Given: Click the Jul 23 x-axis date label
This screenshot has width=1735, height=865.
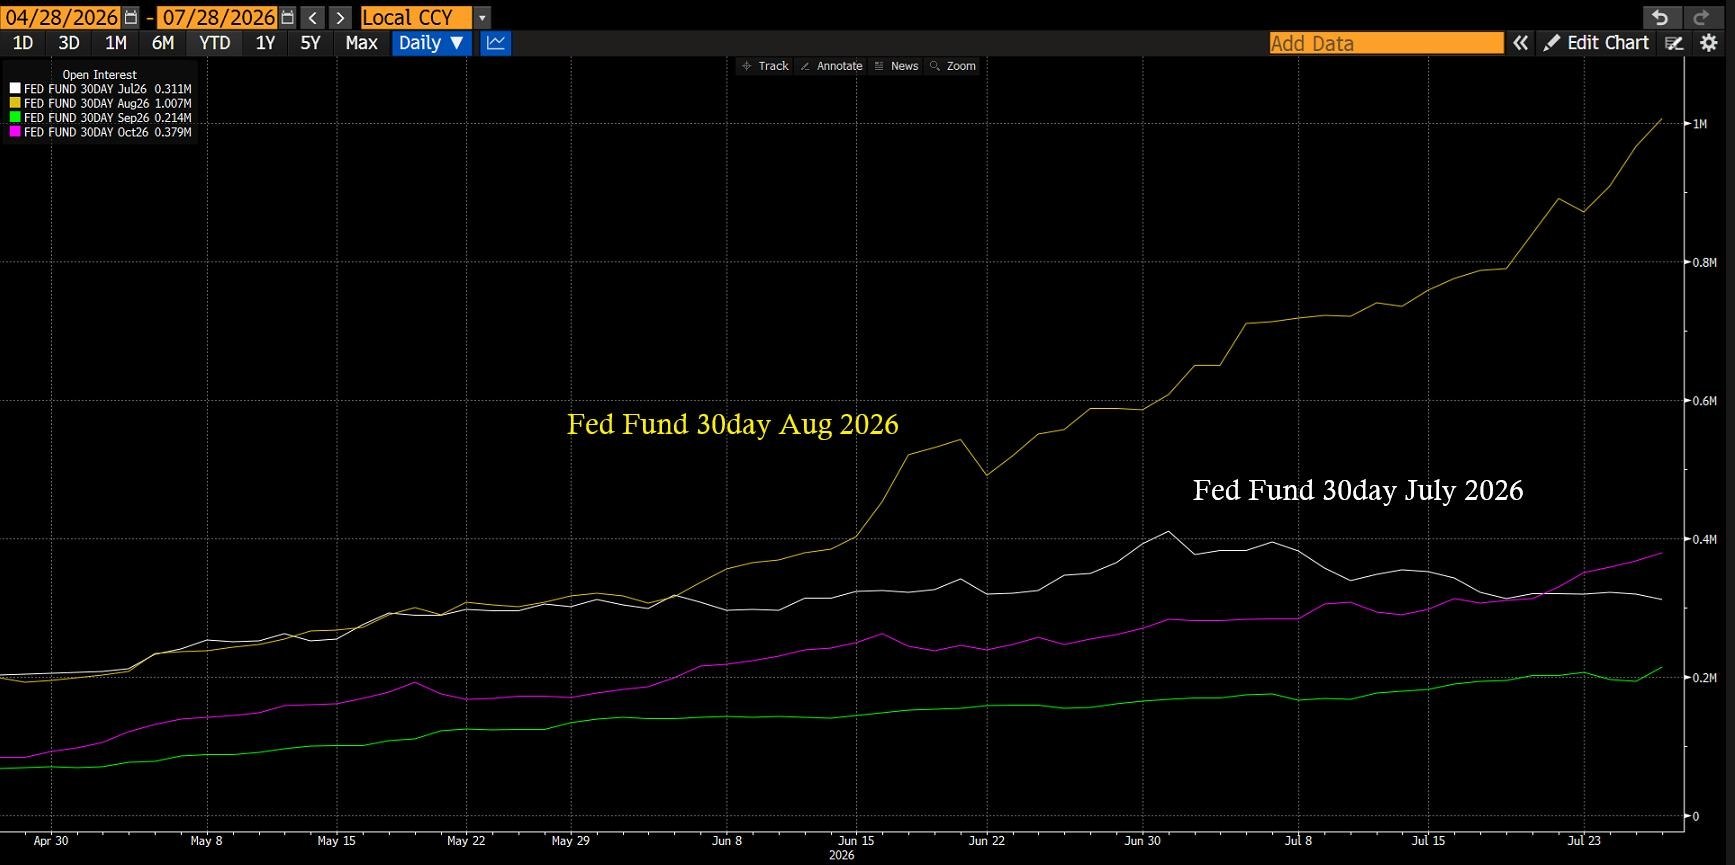Looking at the screenshot, I should tap(1584, 841).
